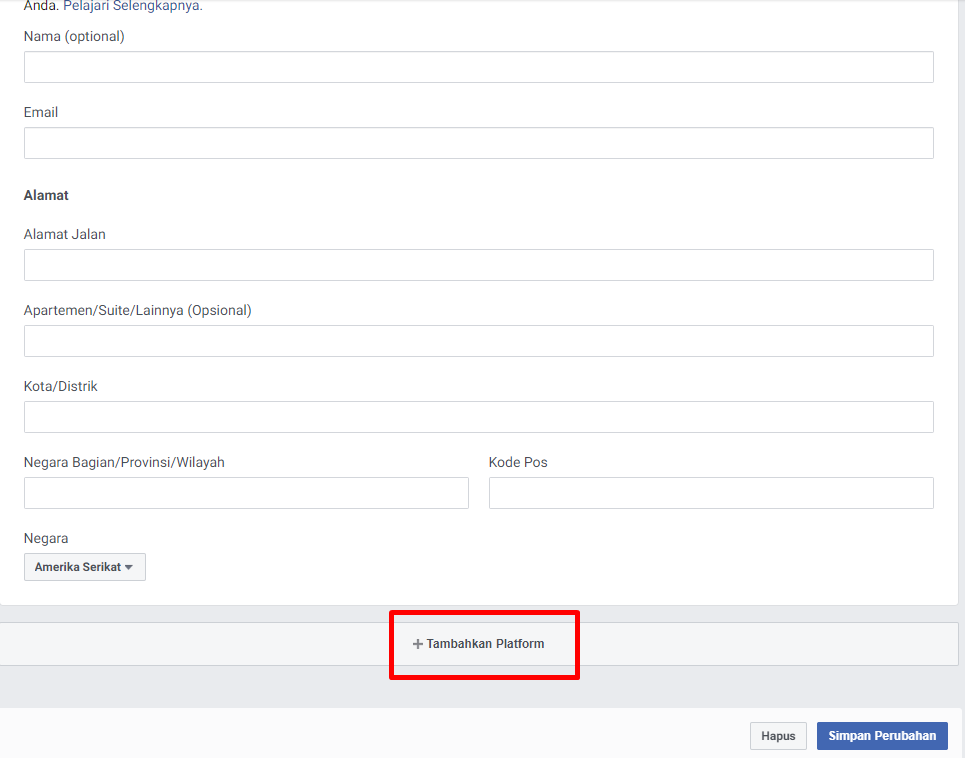965x758 pixels.
Task: Click the Nama (optional) input field
Action: (x=479, y=67)
